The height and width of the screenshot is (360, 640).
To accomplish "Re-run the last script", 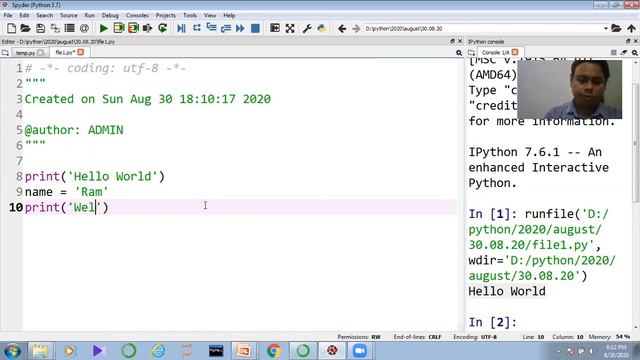I will click(162, 28).
